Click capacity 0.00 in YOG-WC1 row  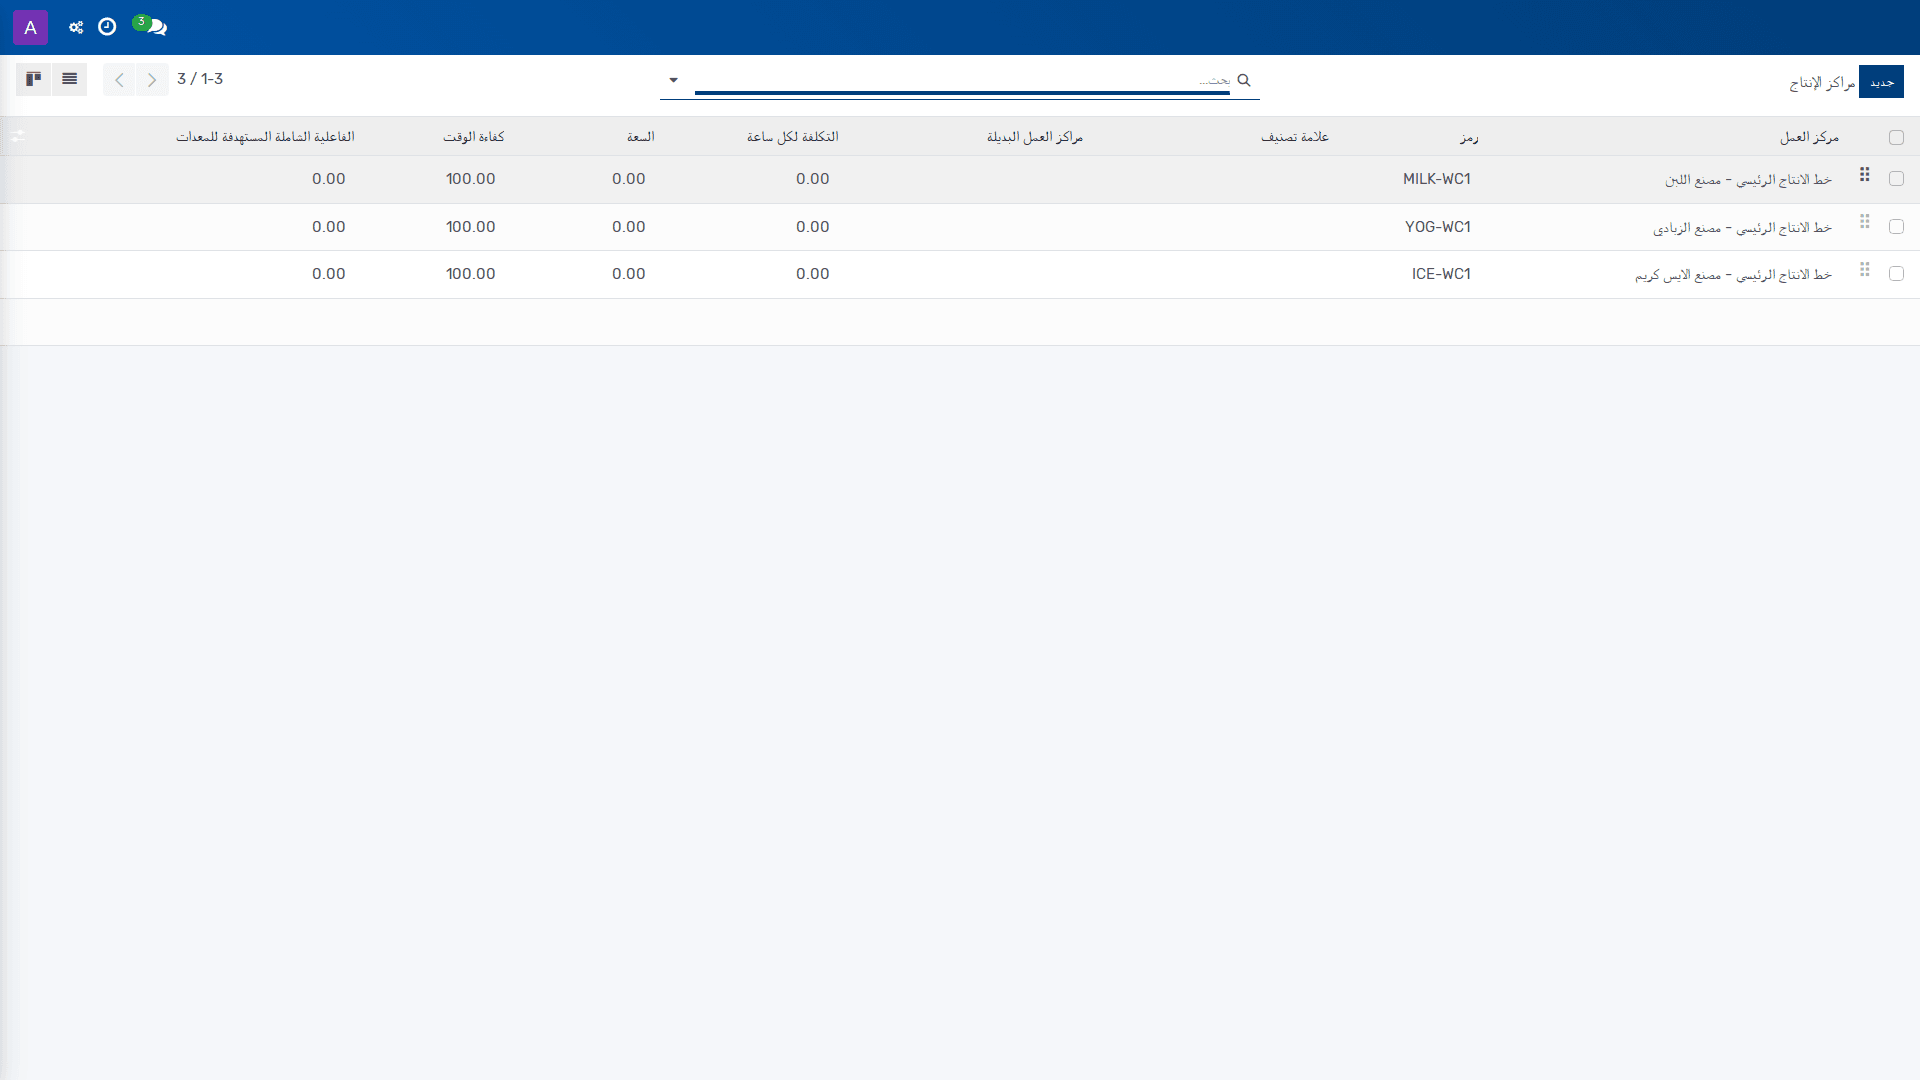(629, 227)
